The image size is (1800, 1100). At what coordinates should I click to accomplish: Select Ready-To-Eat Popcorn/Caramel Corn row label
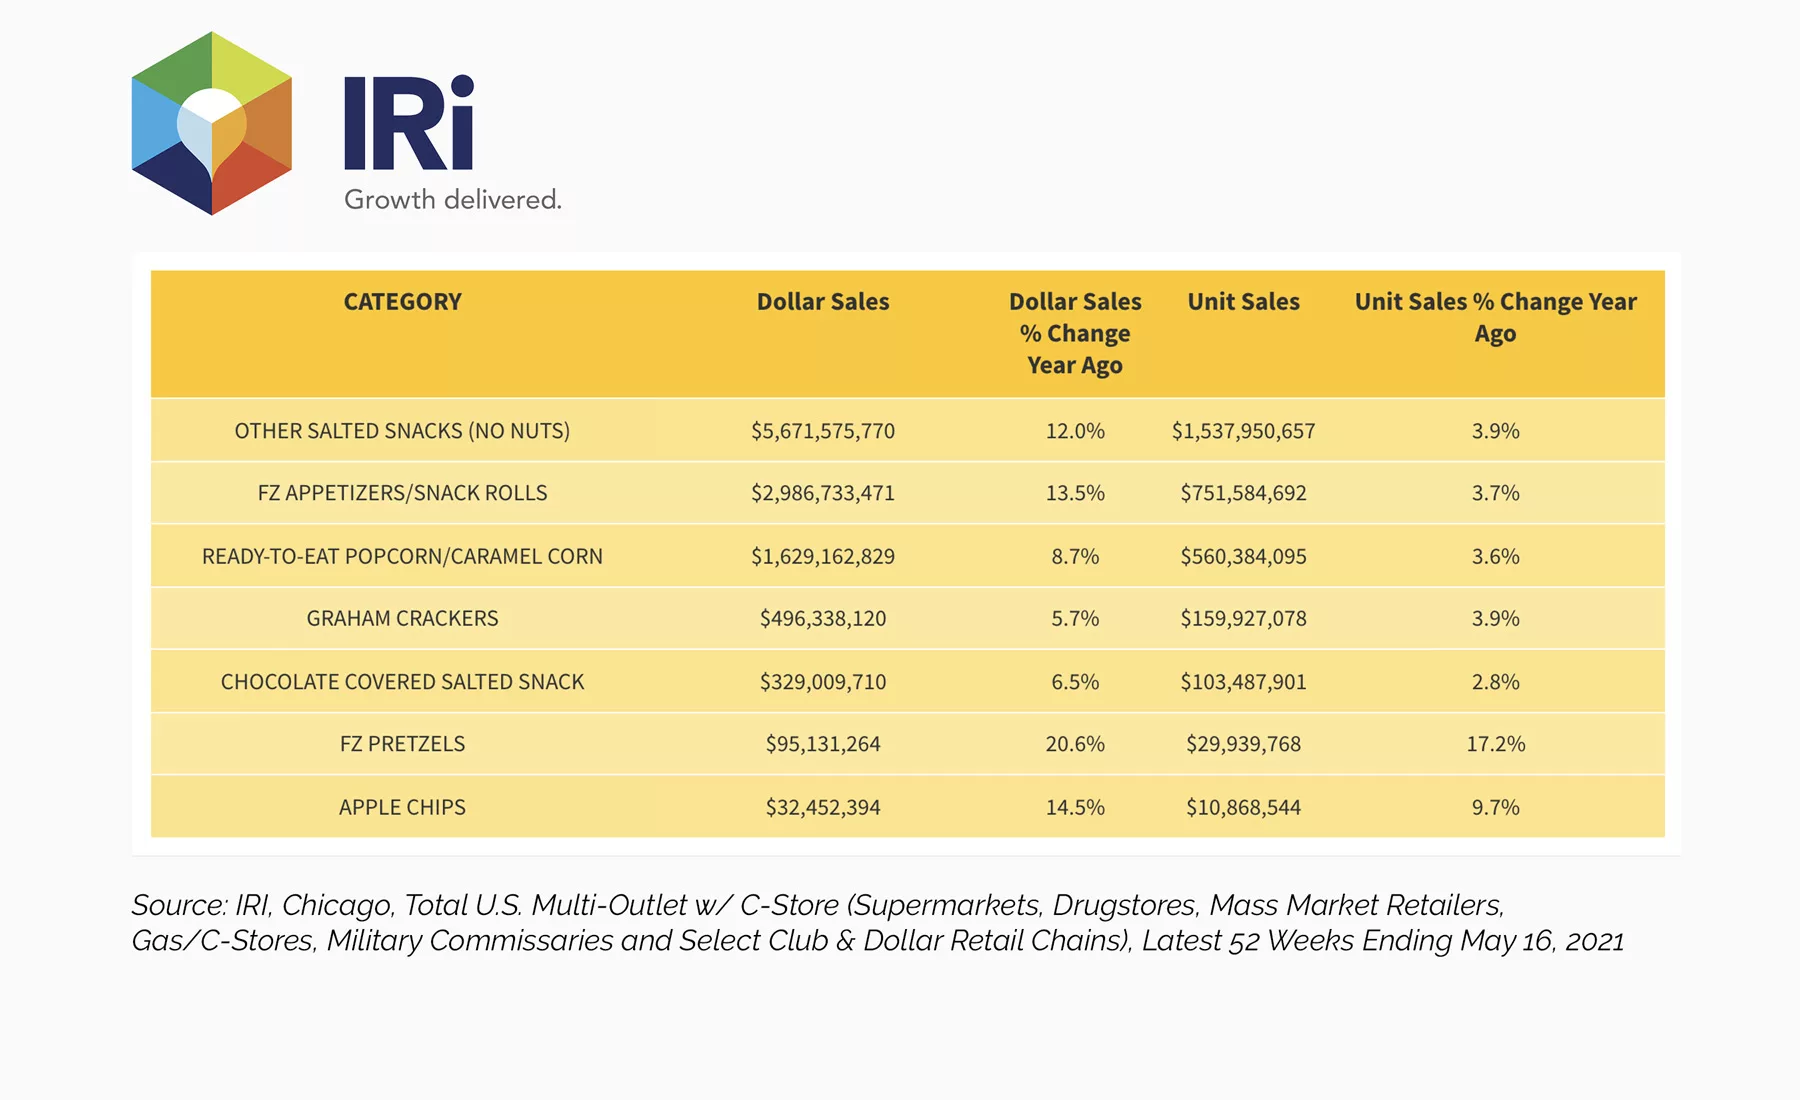pyautogui.click(x=402, y=556)
